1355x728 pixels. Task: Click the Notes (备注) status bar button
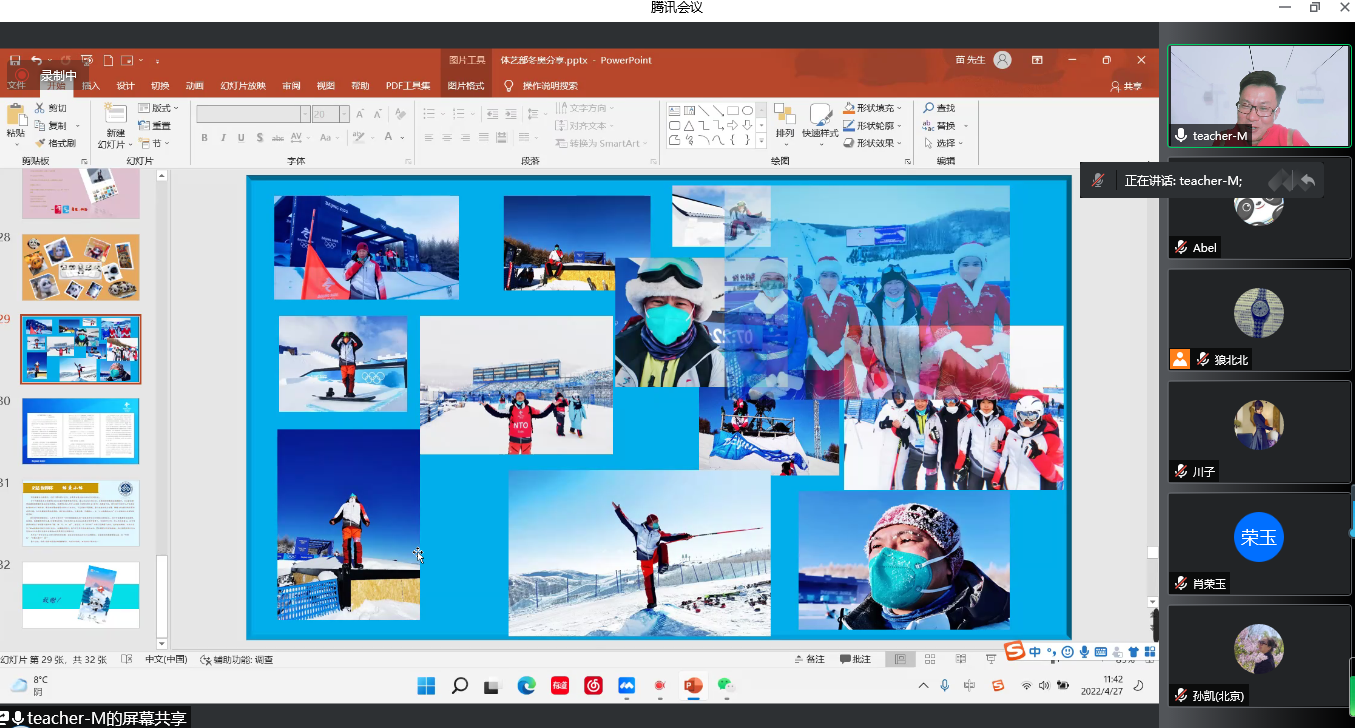tap(810, 659)
